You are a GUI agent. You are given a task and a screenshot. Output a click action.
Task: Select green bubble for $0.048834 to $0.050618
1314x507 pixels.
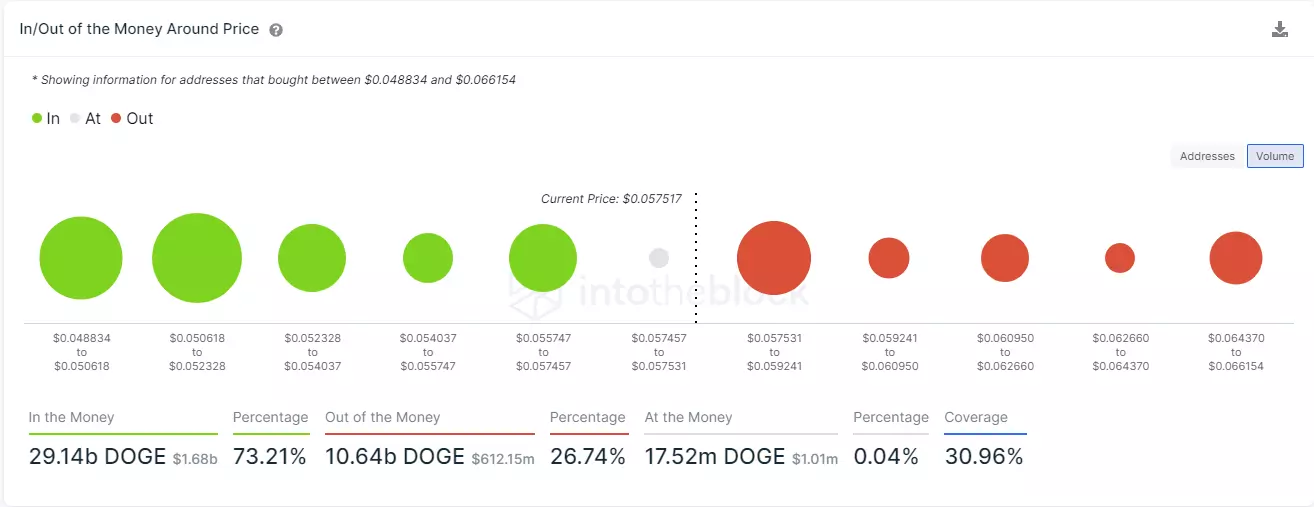tap(81, 259)
